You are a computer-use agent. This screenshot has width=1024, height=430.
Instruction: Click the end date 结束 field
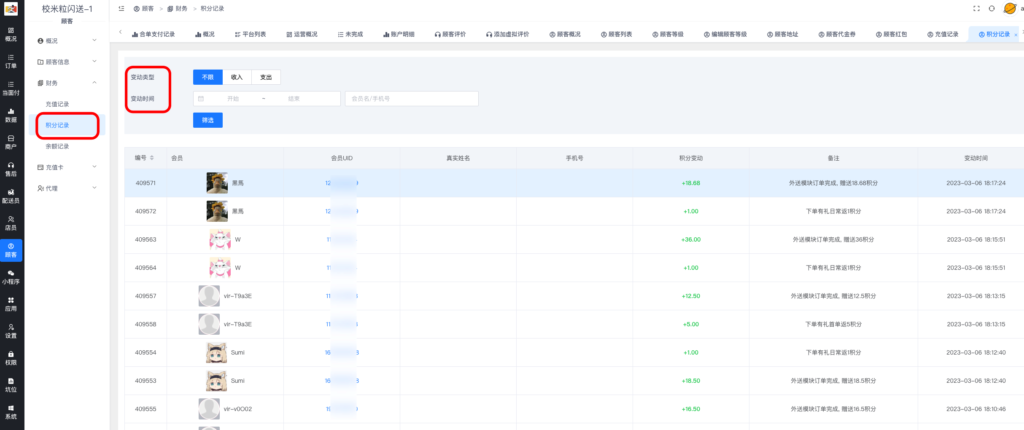click(294, 99)
